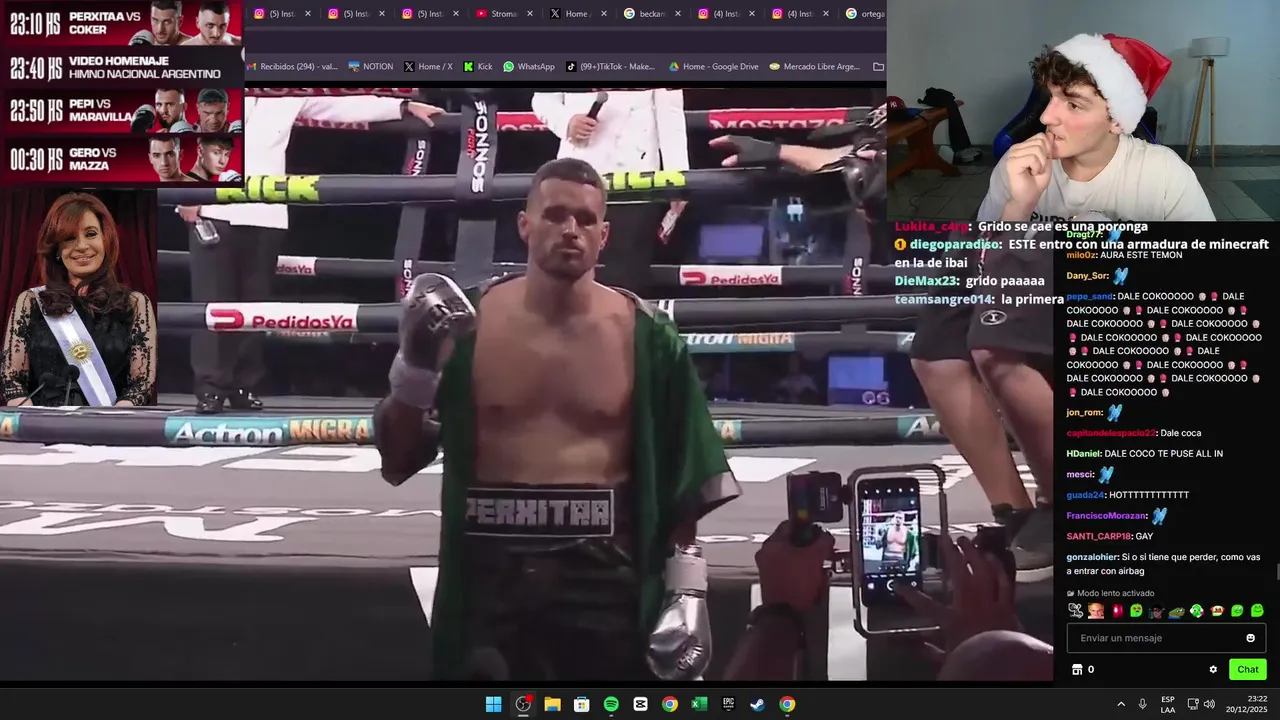
Task: Click the Modo lento activado notice
Action: pyautogui.click(x=1110, y=593)
